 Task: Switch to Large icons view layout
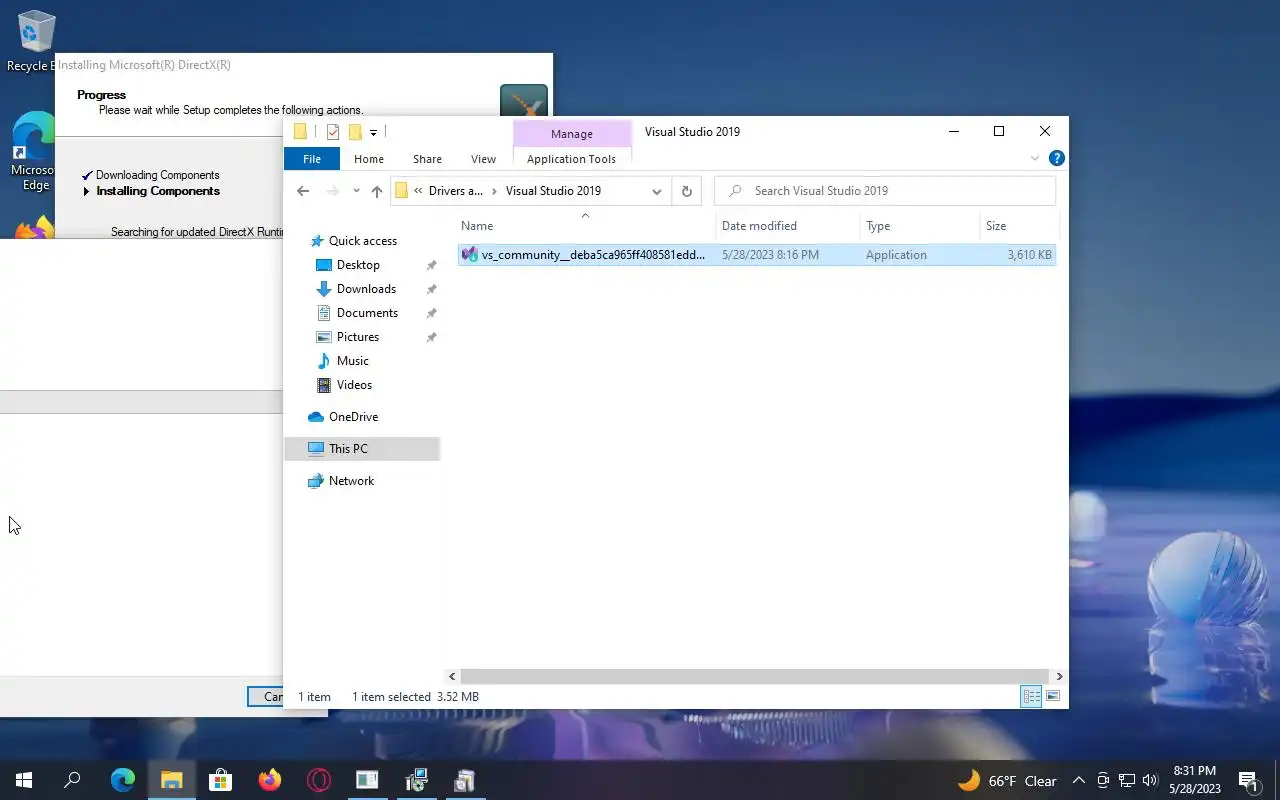tap(1052, 696)
